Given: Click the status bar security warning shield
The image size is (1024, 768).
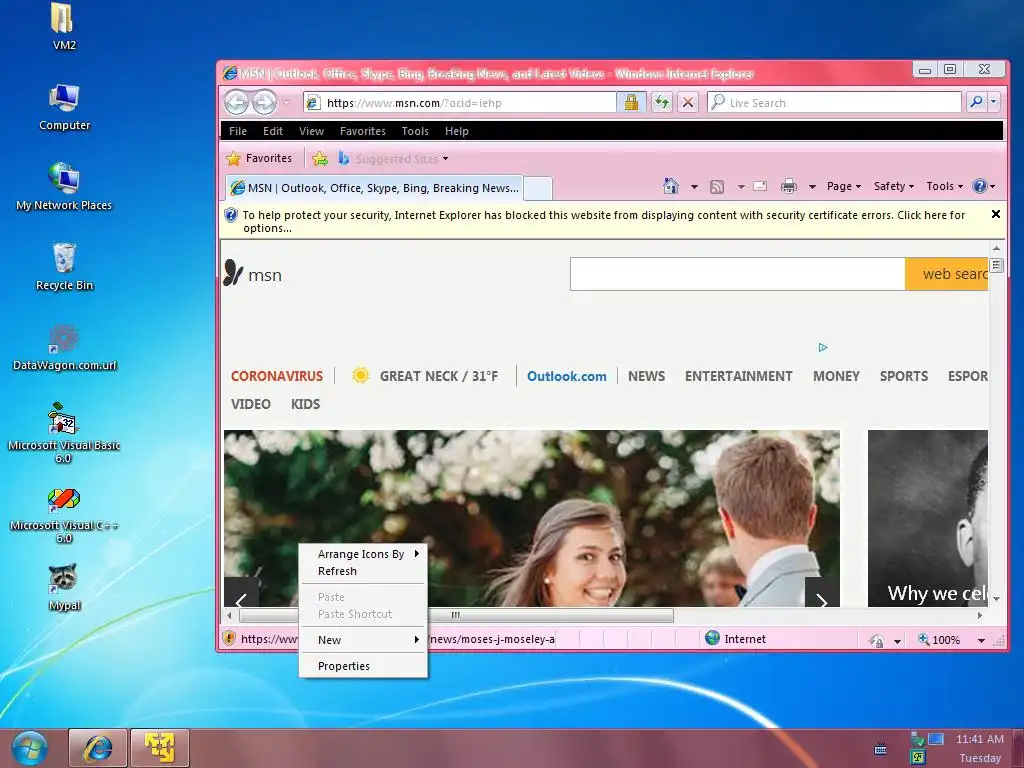Looking at the screenshot, I should [x=229, y=638].
